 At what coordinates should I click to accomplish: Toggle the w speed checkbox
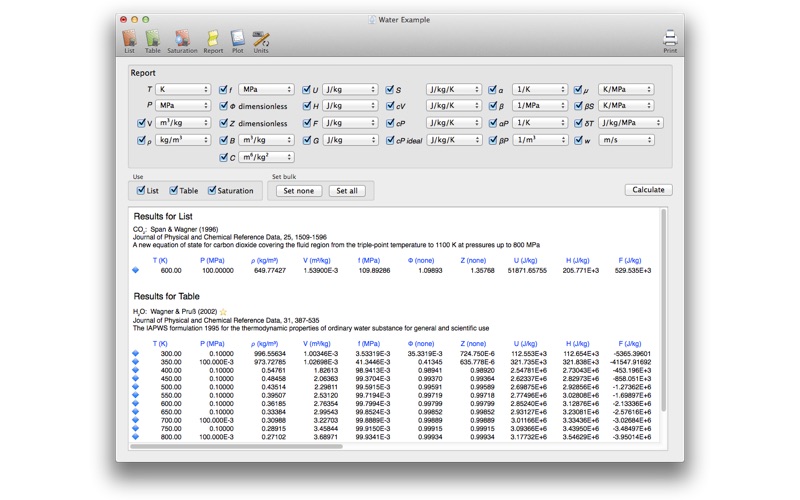point(578,140)
